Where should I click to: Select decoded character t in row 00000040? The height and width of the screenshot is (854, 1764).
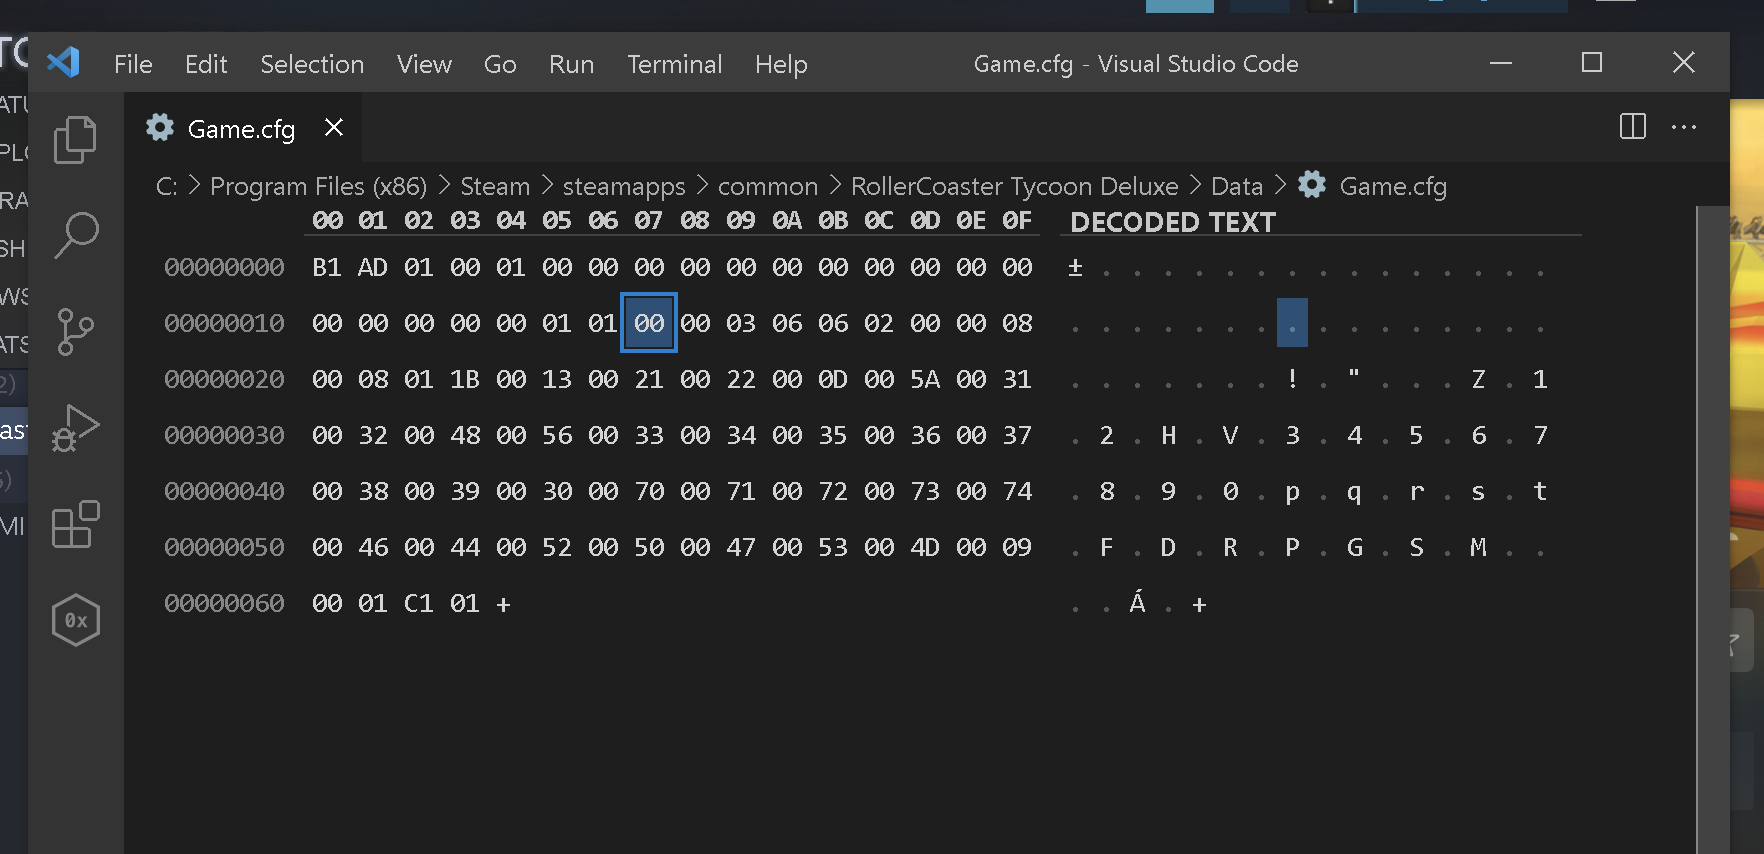point(1540,491)
